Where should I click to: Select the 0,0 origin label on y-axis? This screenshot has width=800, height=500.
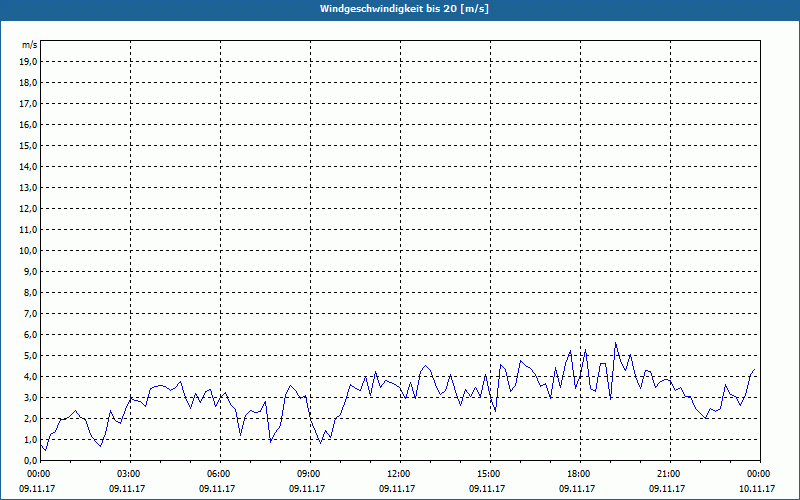(x=31, y=460)
